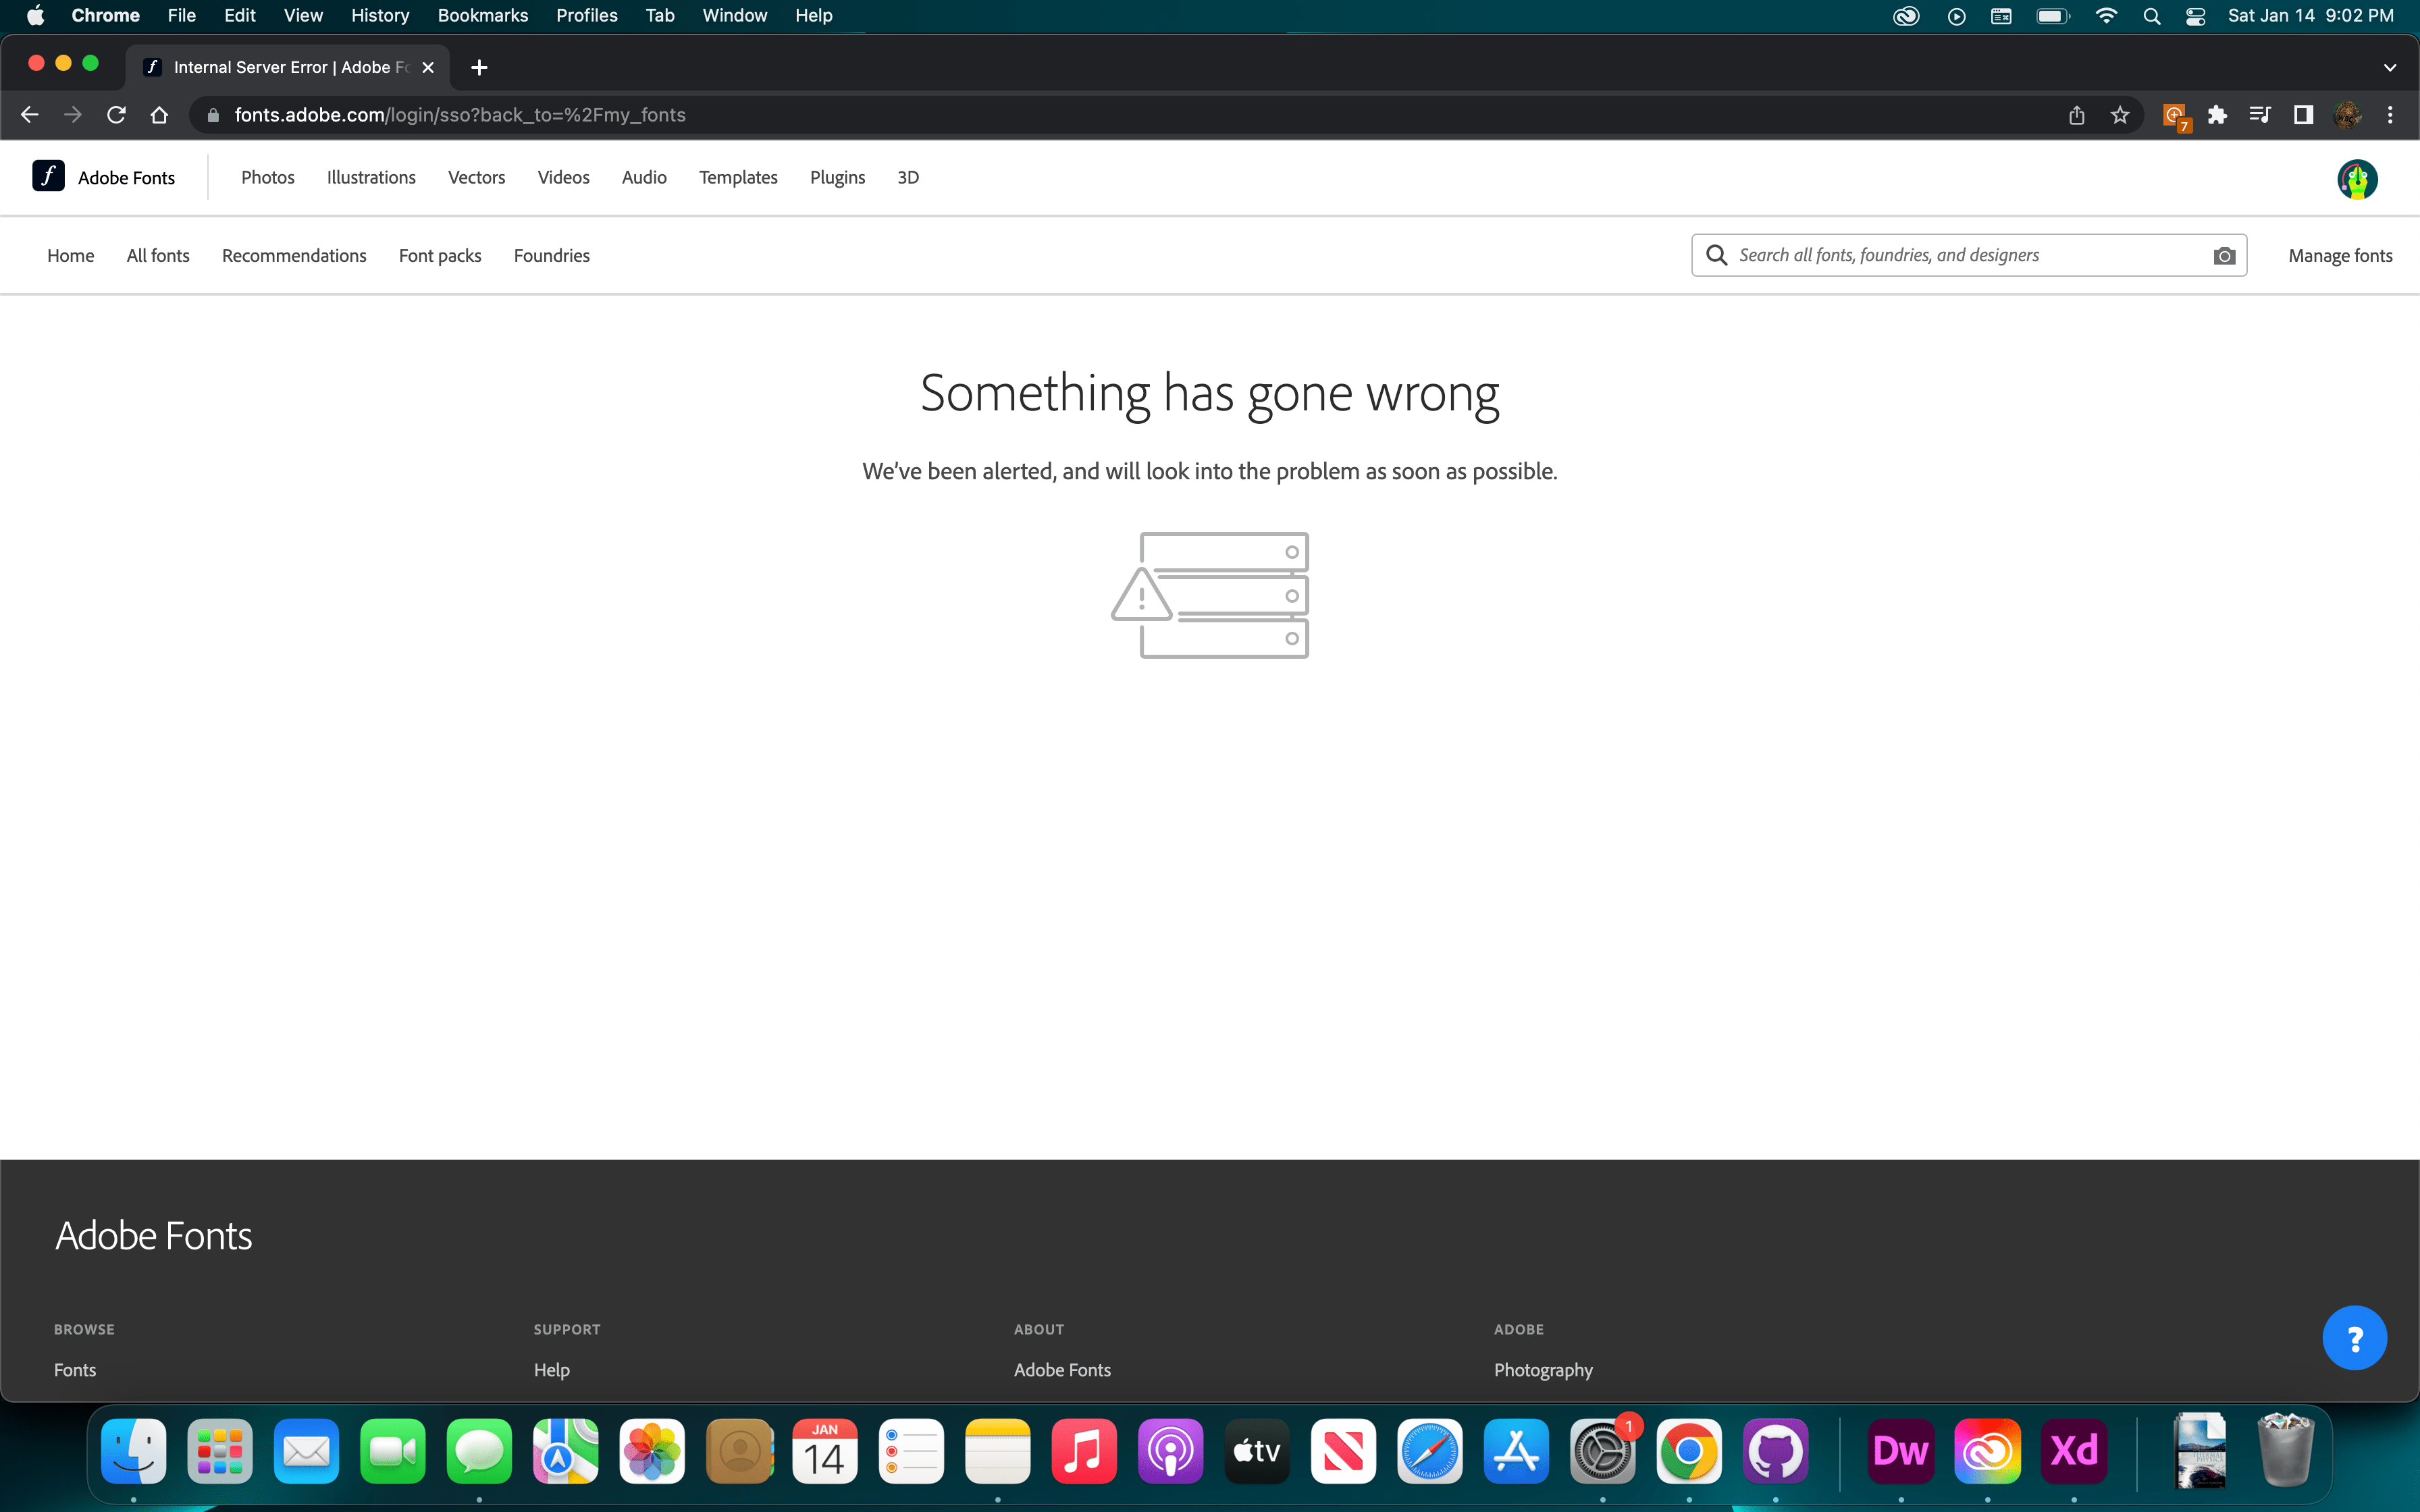Click the Adobe Fonts logo icon
Screen dimensions: 2420x1512
click(47, 177)
